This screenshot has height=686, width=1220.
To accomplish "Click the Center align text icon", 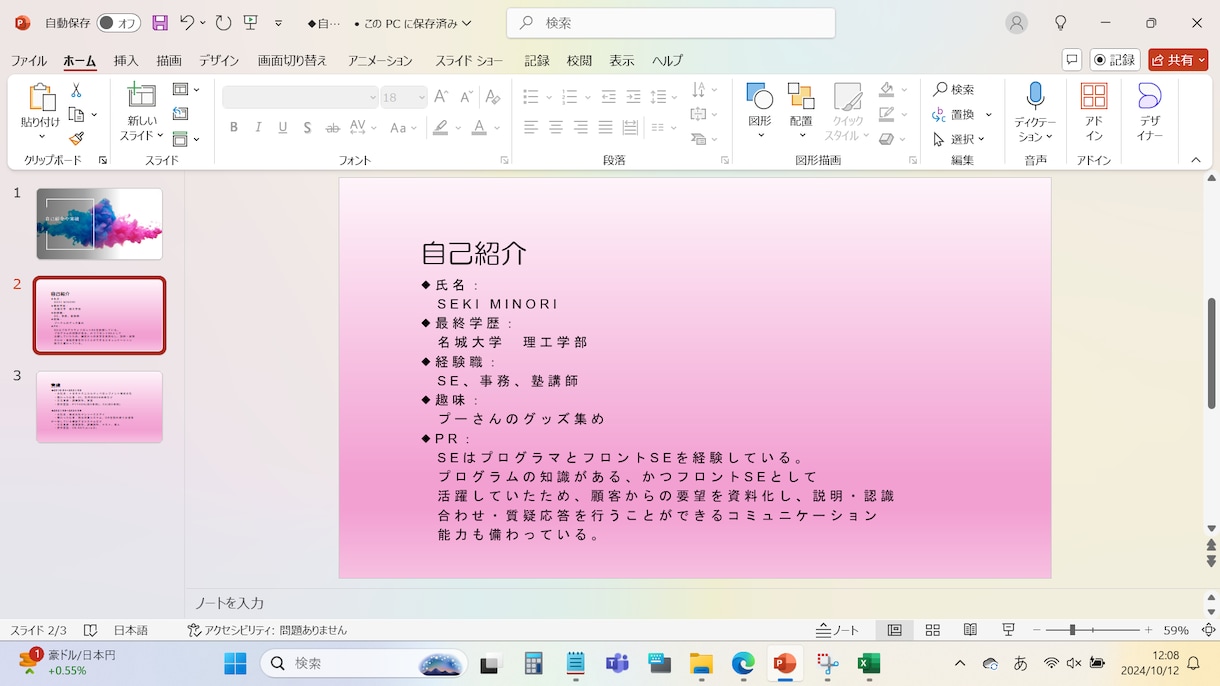I will click(x=555, y=127).
